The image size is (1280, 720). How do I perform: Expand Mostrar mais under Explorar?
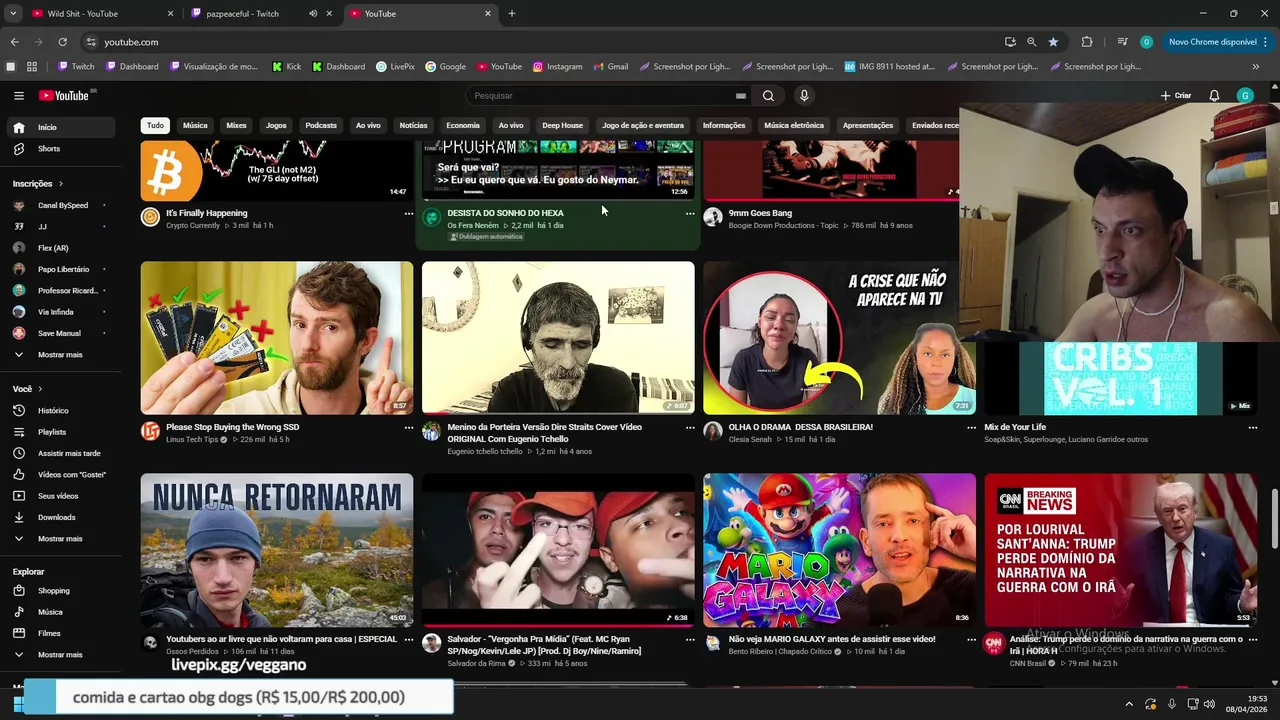pyautogui.click(x=58, y=655)
